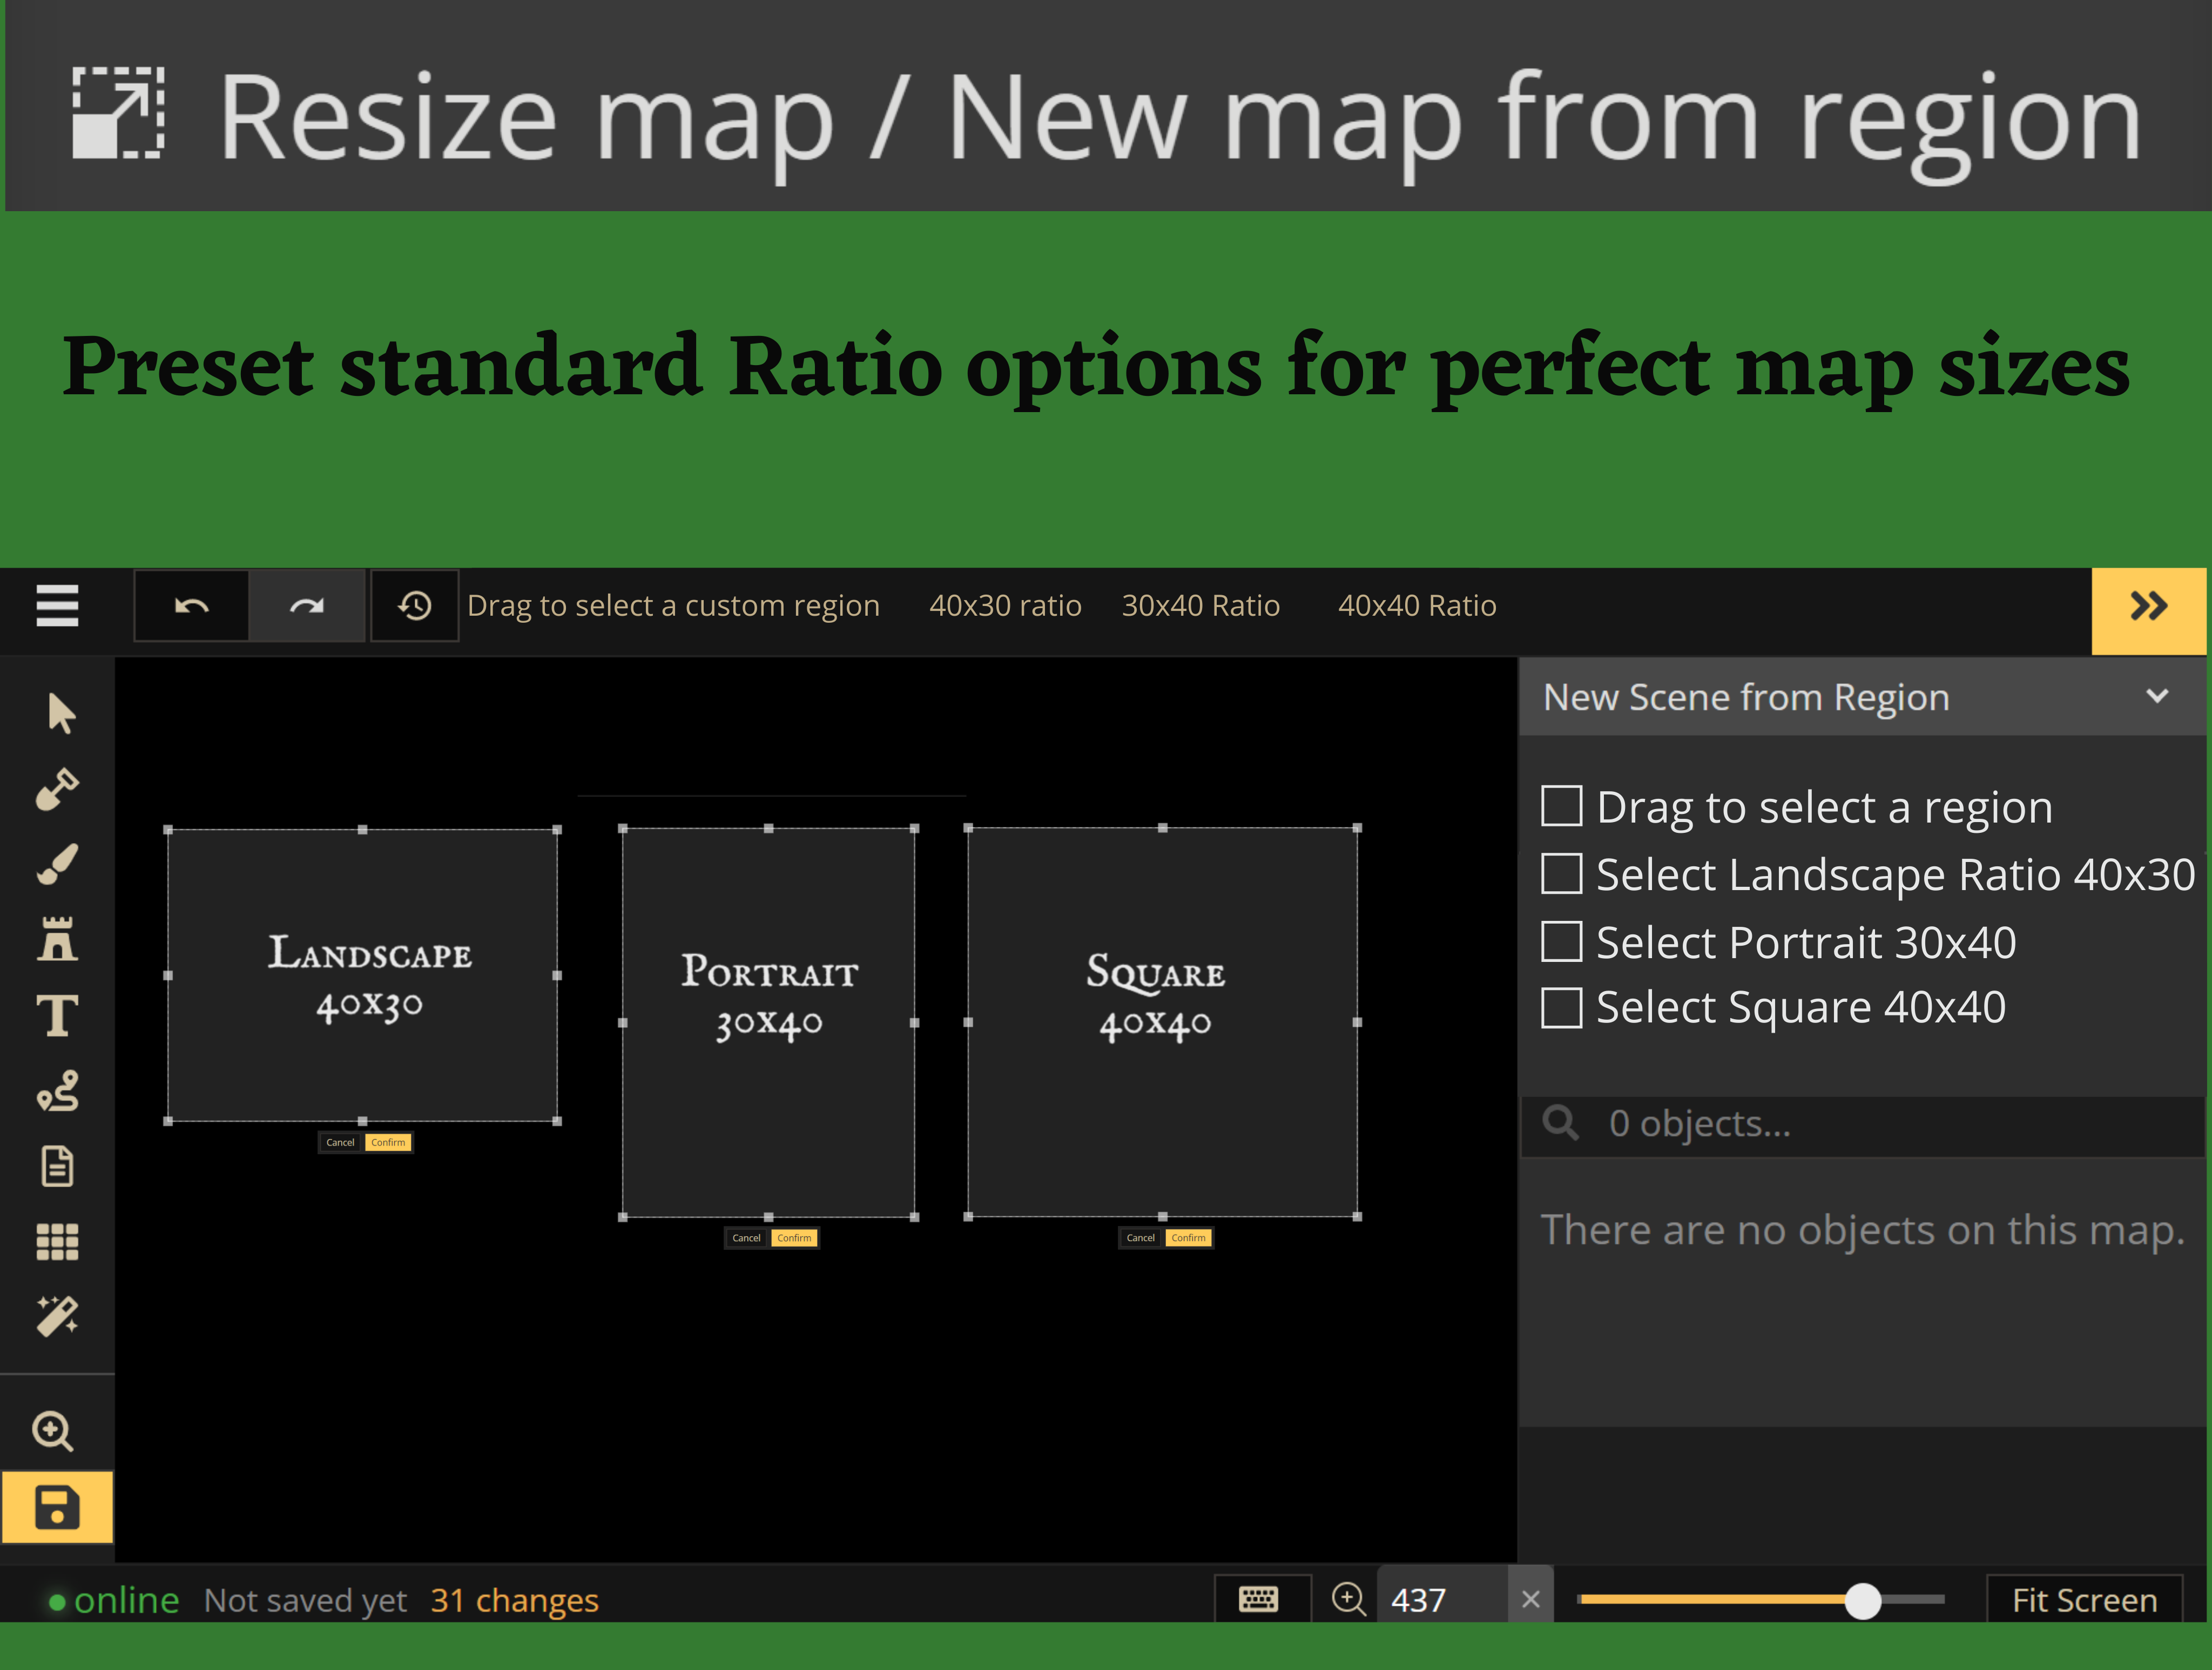2212x1670 pixels.
Task: Tick Select Square 40x40 checkbox
Action: pos(1561,1007)
